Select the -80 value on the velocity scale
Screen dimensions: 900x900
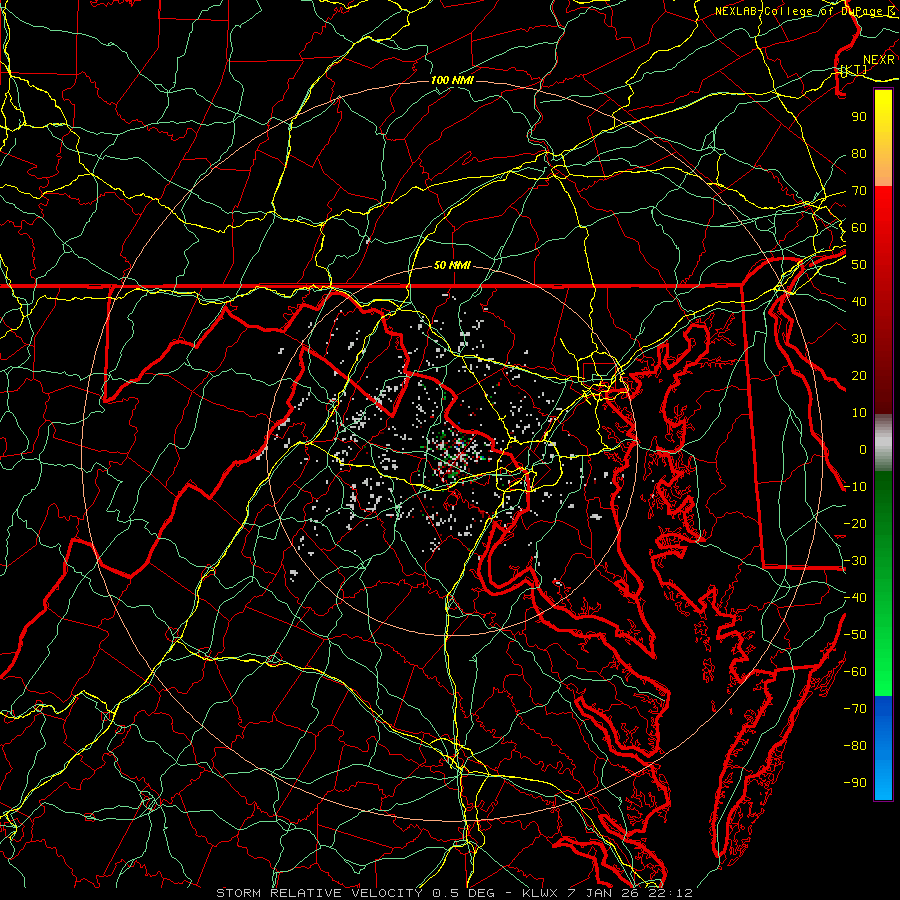(x=855, y=746)
